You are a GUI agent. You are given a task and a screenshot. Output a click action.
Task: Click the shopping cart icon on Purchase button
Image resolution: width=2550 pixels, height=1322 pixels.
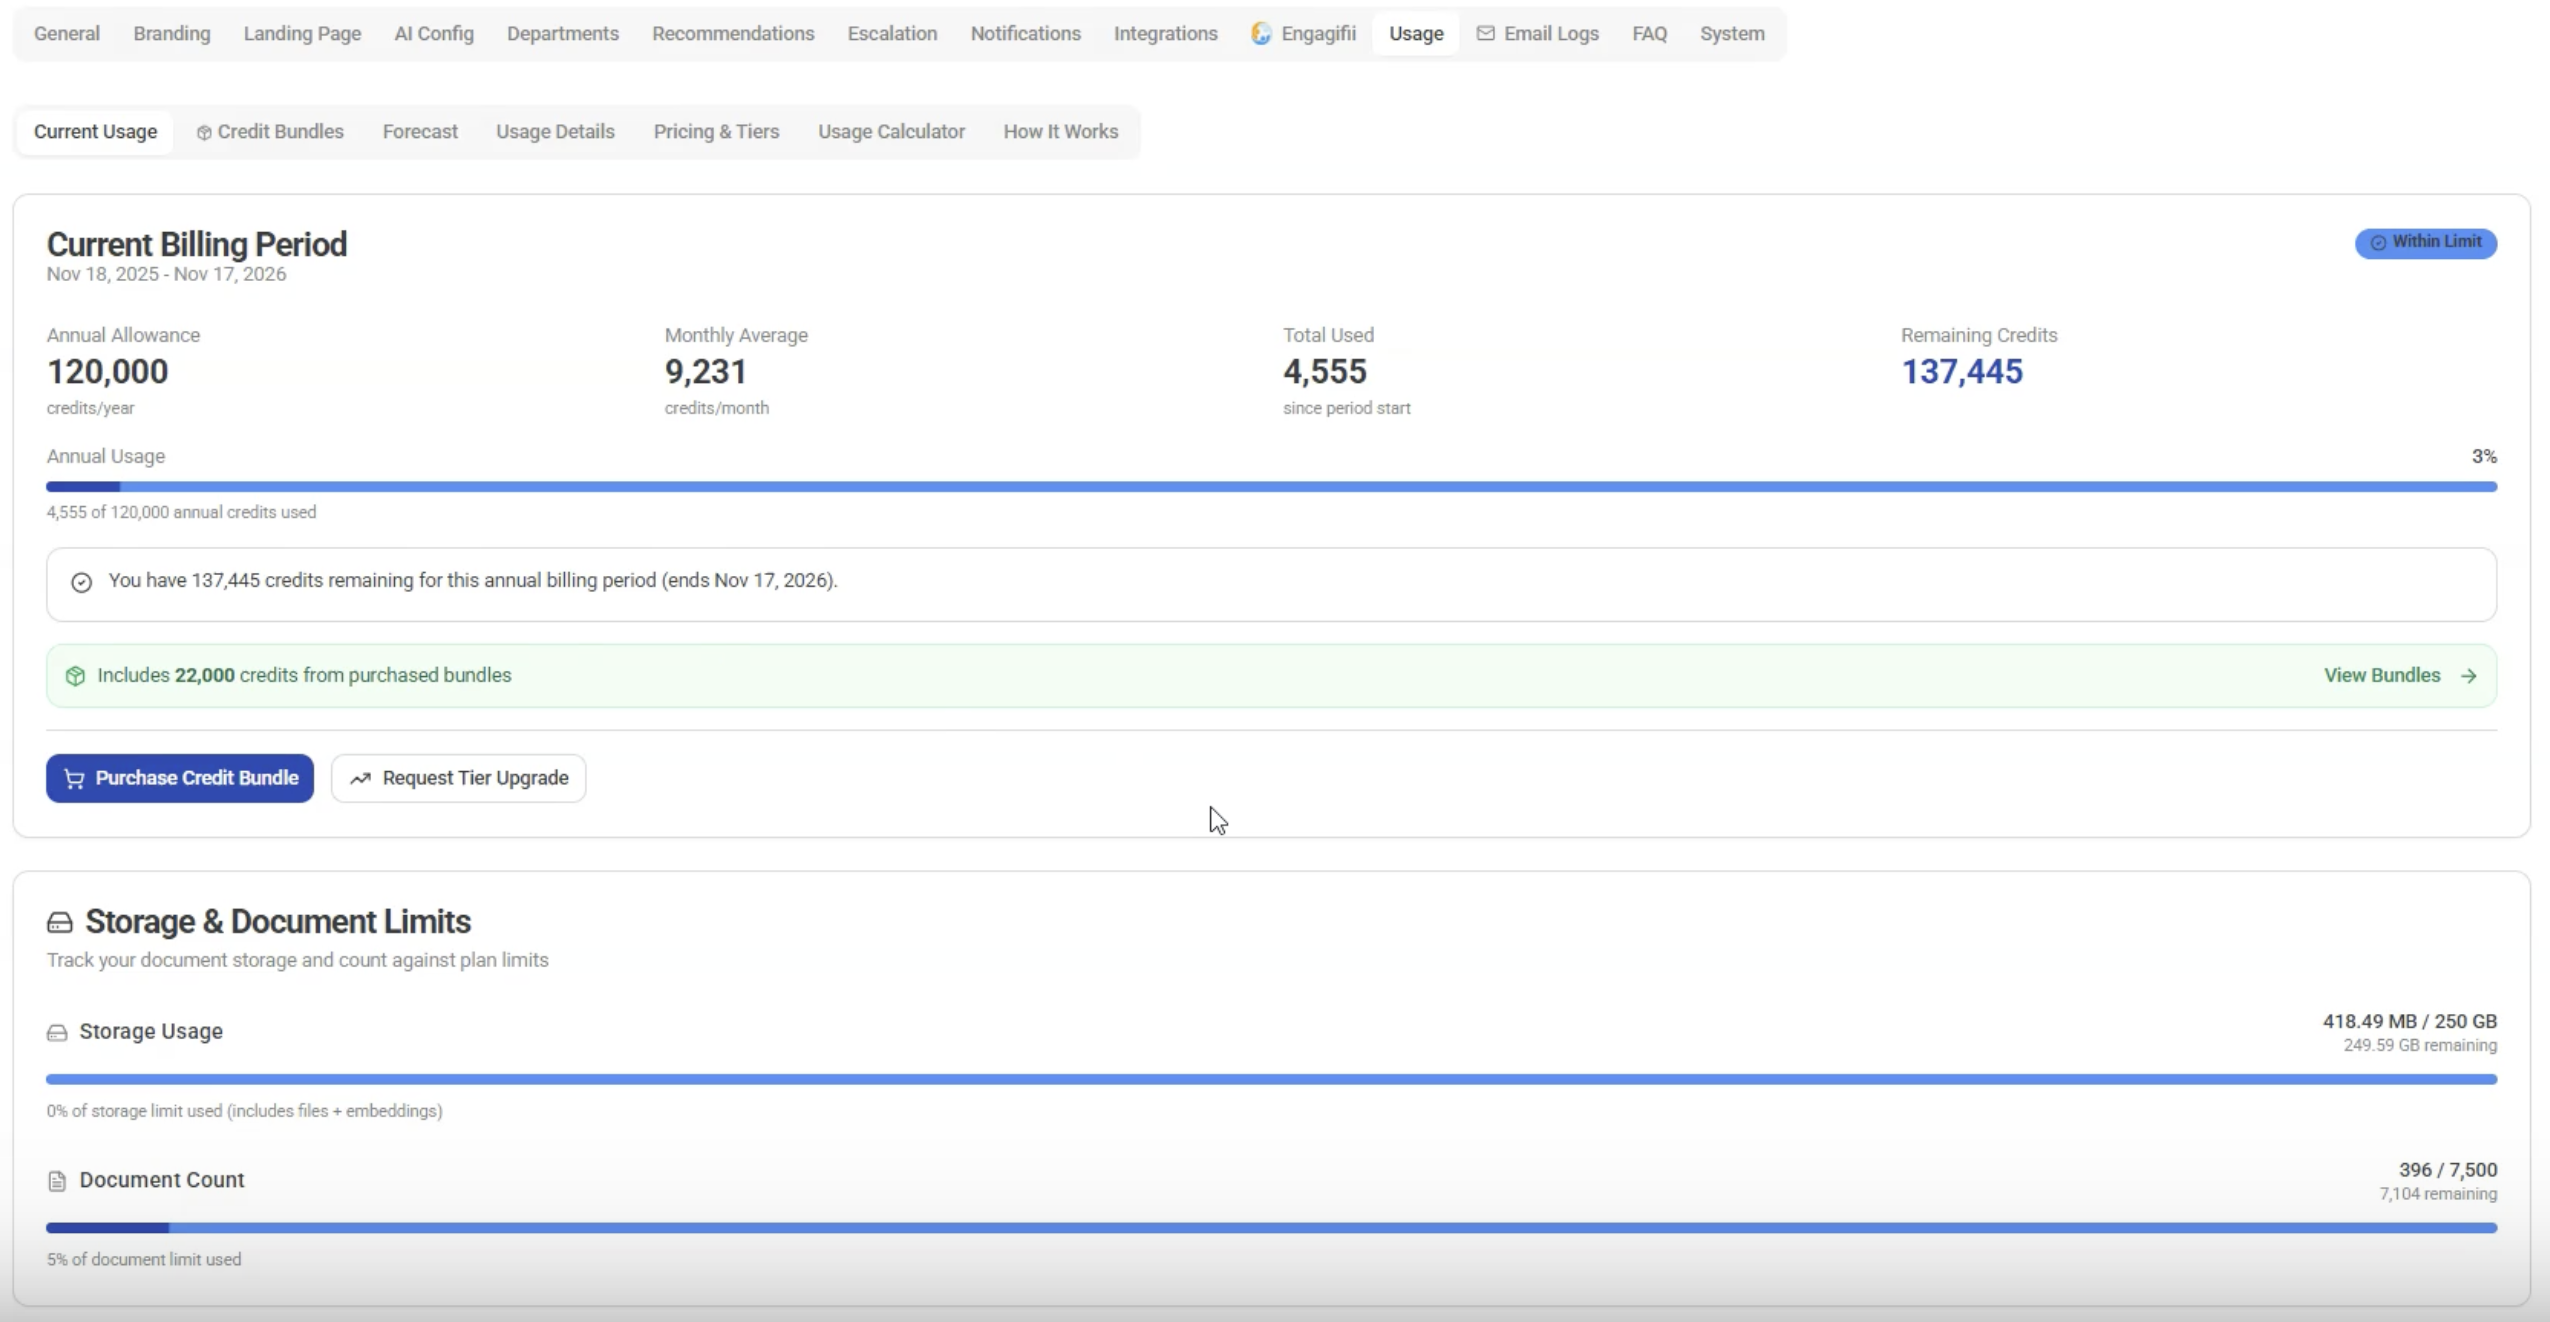(74, 778)
